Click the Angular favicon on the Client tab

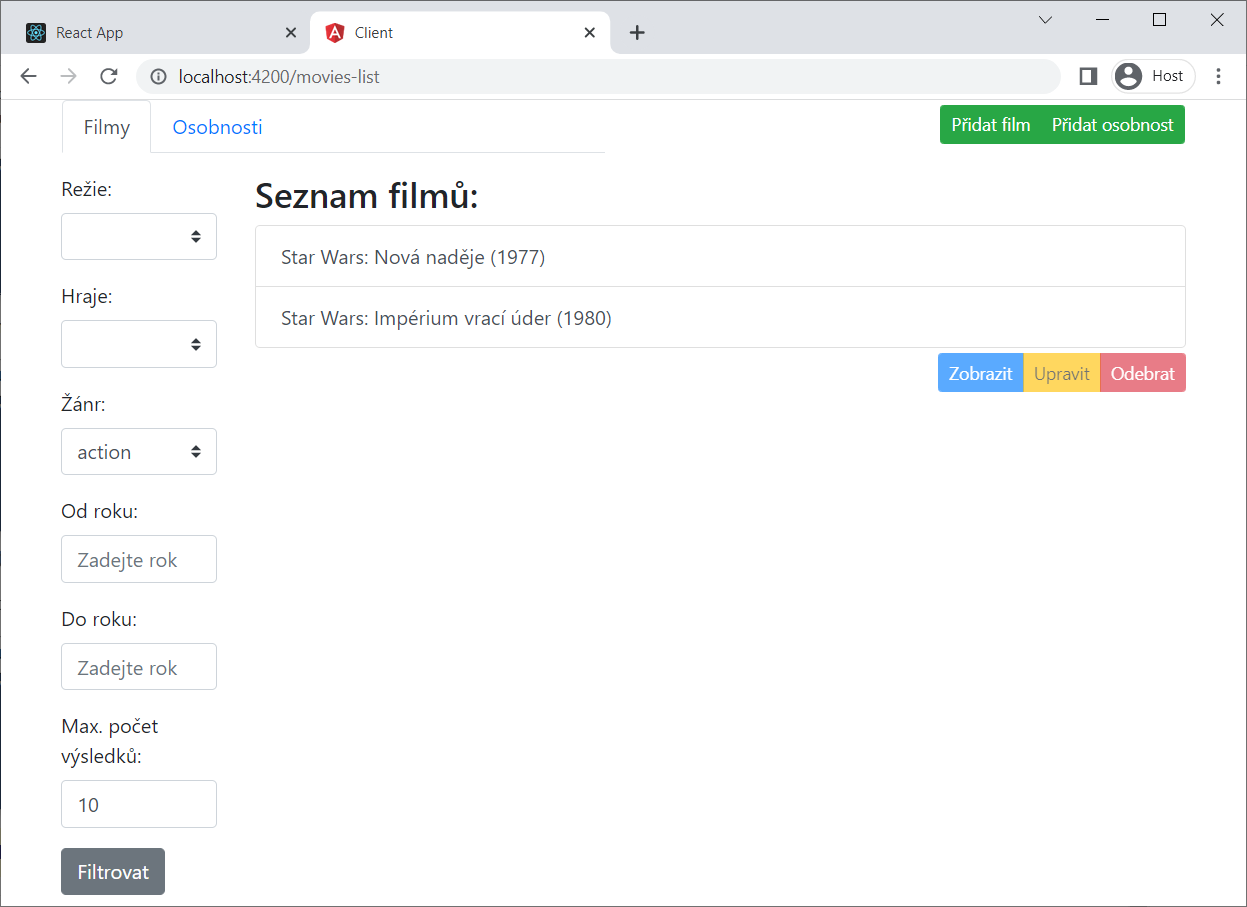[x=335, y=31]
